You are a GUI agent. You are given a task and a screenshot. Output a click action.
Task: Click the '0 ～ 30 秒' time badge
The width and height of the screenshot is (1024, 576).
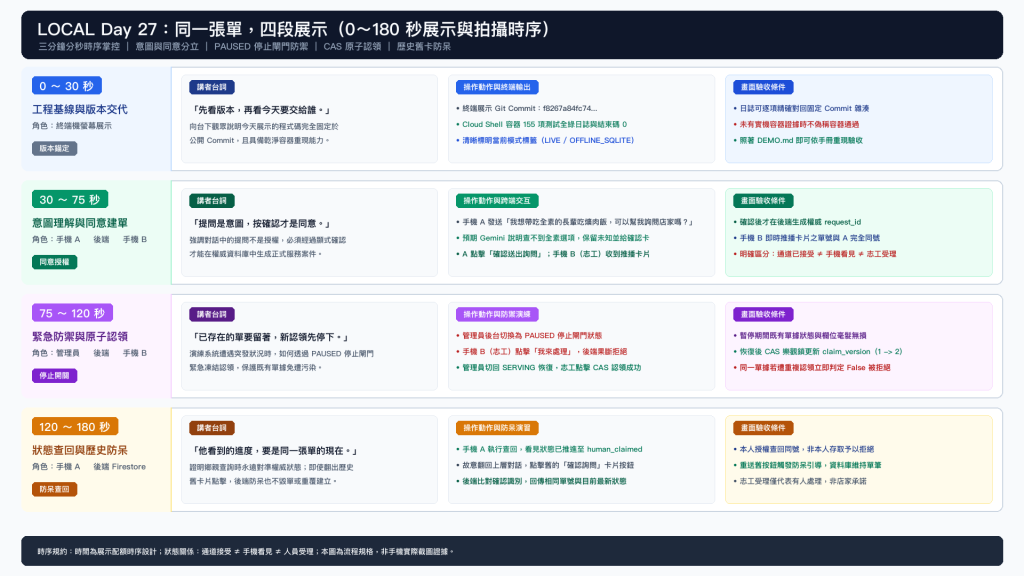pos(67,86)
